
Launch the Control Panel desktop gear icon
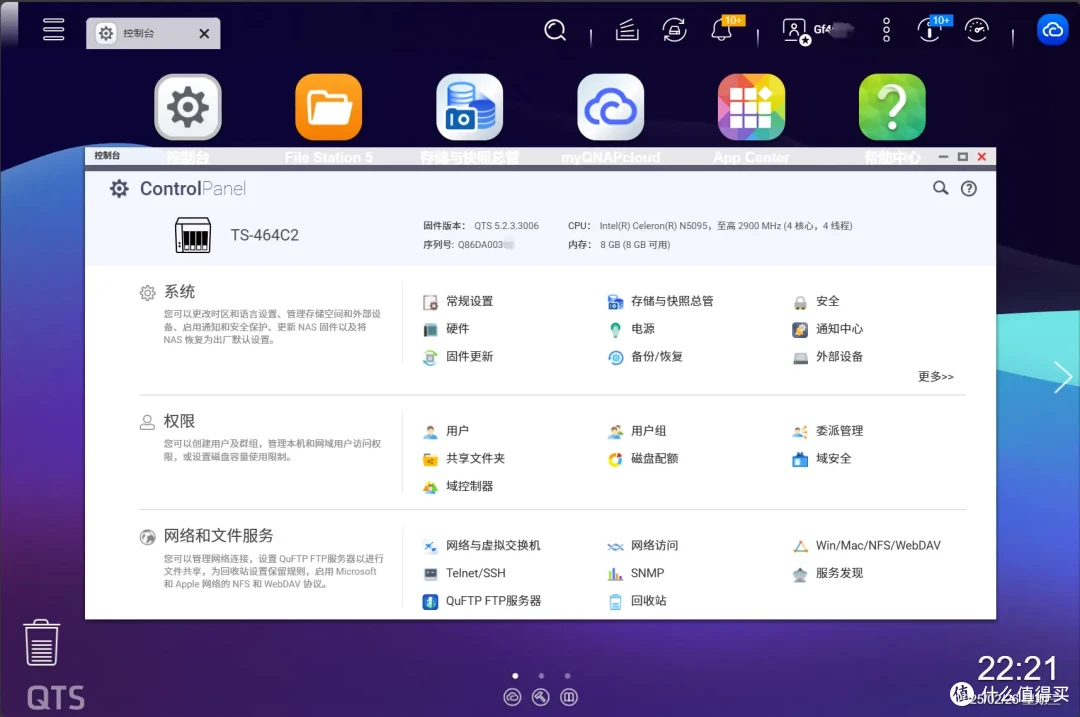[188, 107]
